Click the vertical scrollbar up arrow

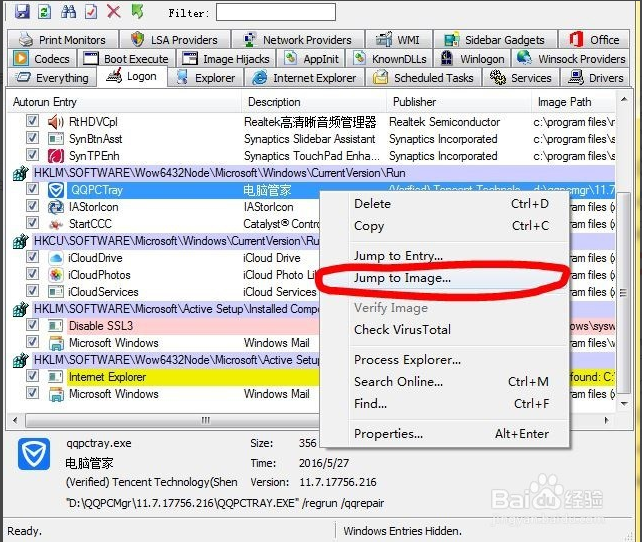point(624,99)
